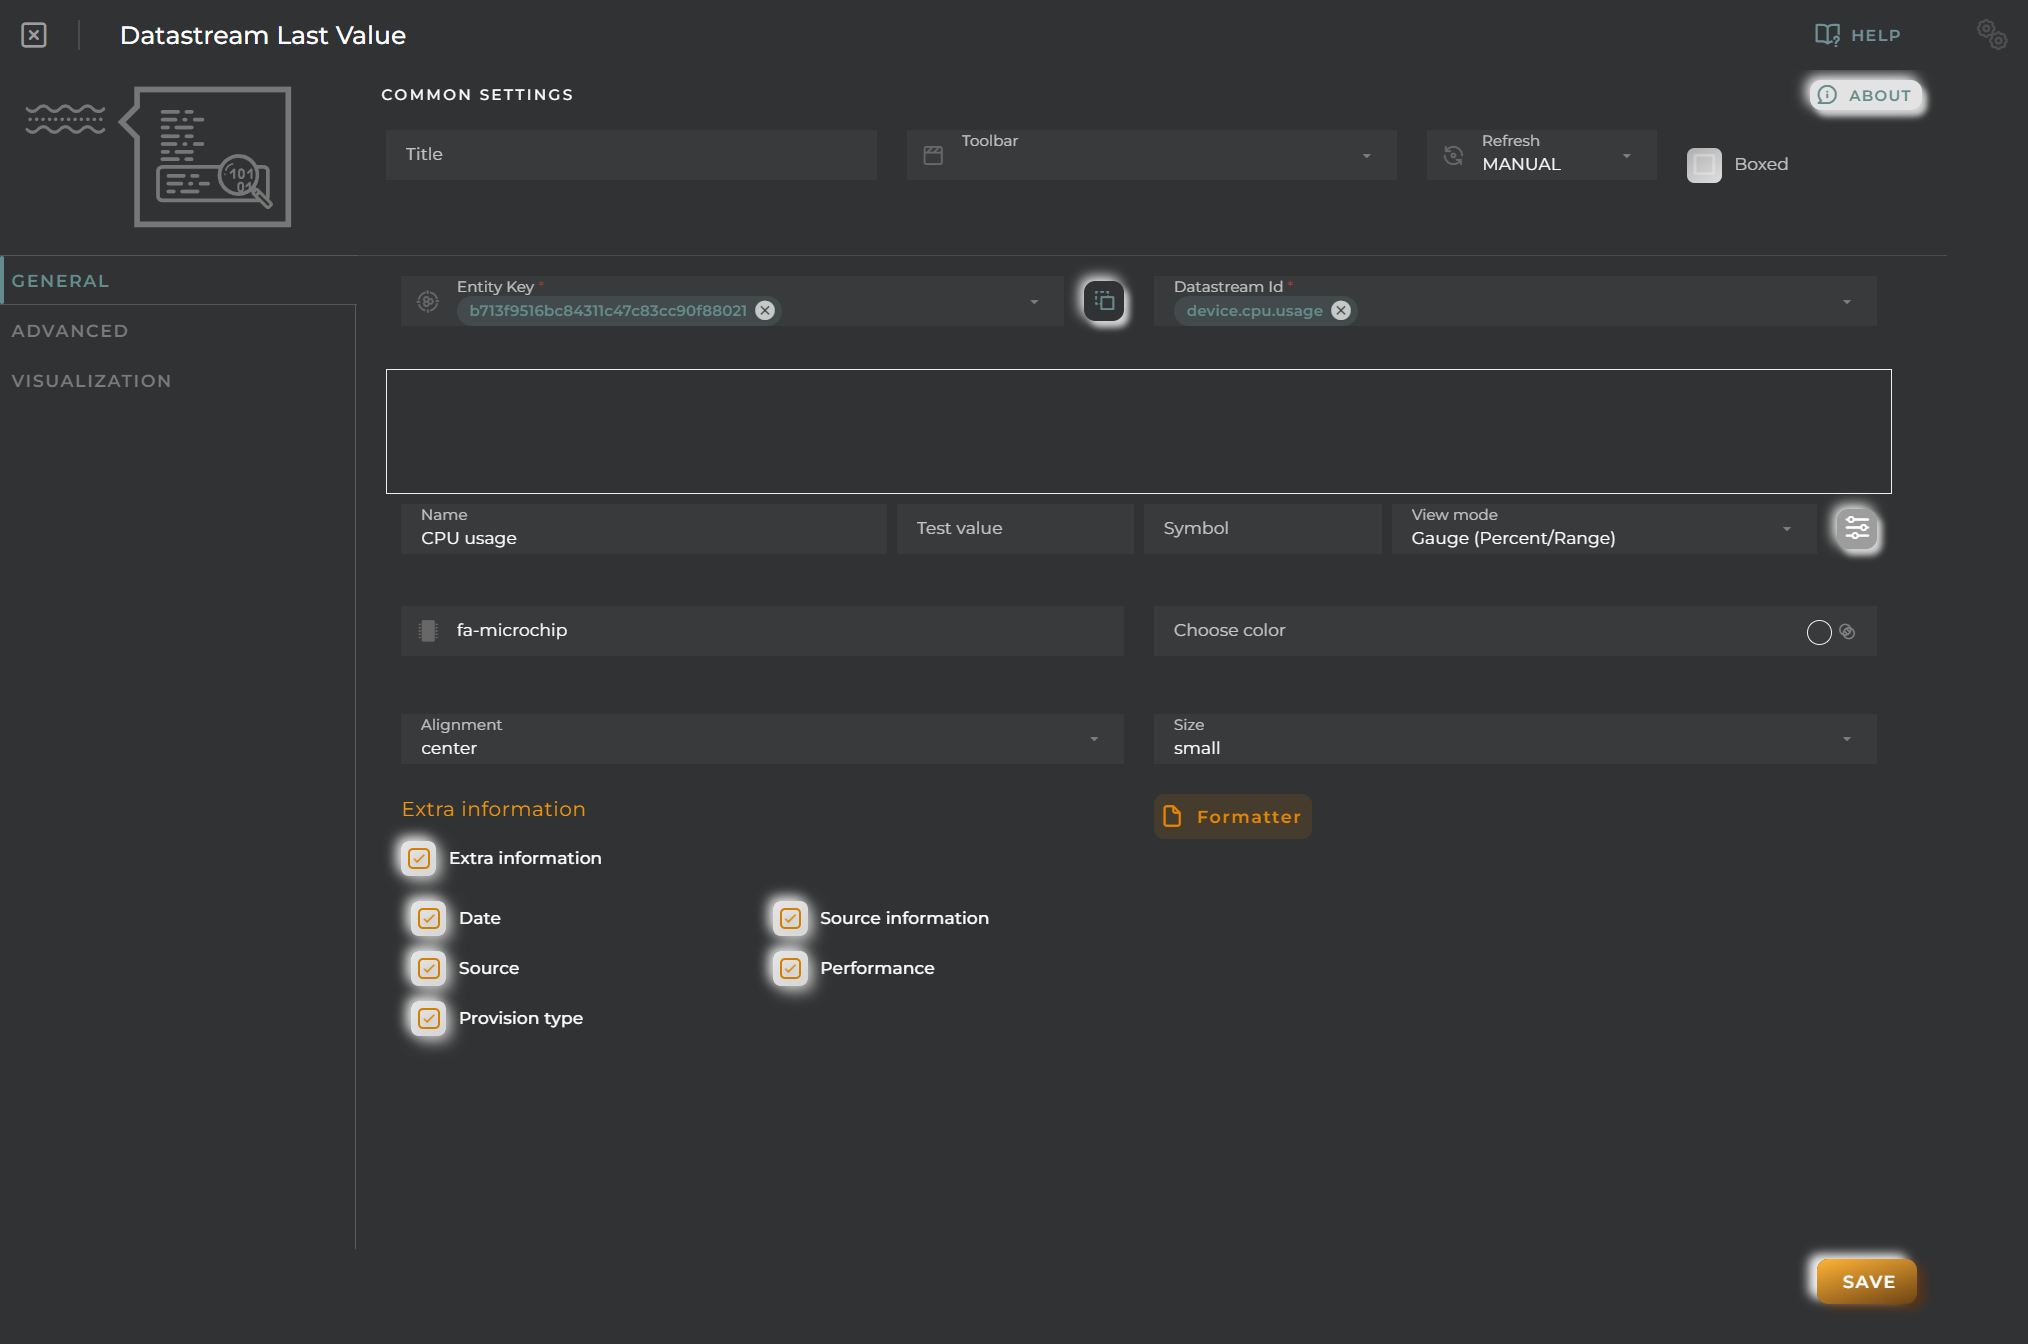Click the Extra information orange heading
The width and height of the screenshot is (2028, 1344).
pos(494,809)
